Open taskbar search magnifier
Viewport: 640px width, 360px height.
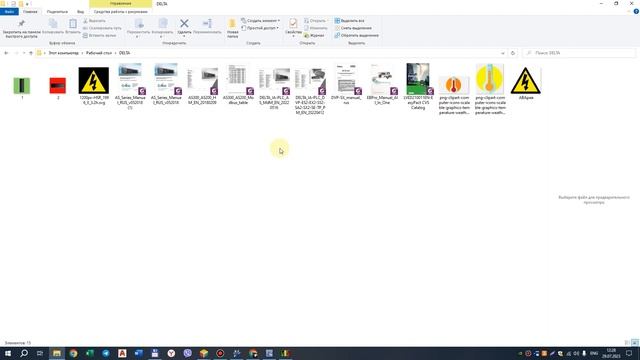[24, 353]
